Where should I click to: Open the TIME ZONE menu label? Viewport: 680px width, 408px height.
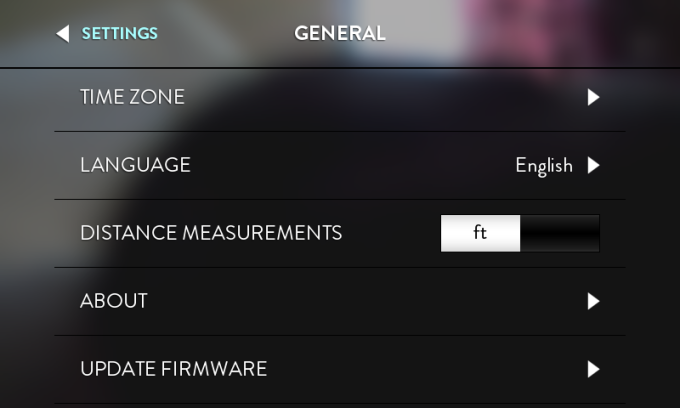132,97
